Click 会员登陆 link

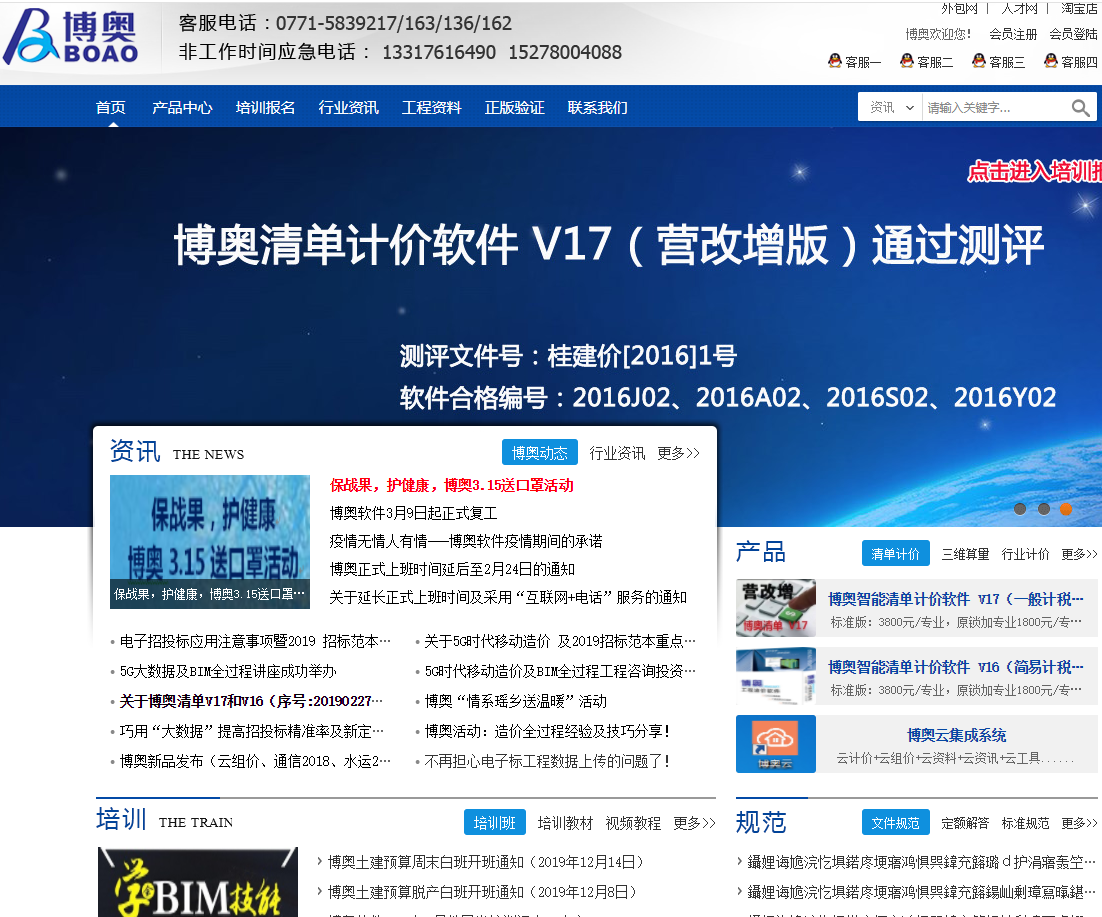click(1072, 34)
